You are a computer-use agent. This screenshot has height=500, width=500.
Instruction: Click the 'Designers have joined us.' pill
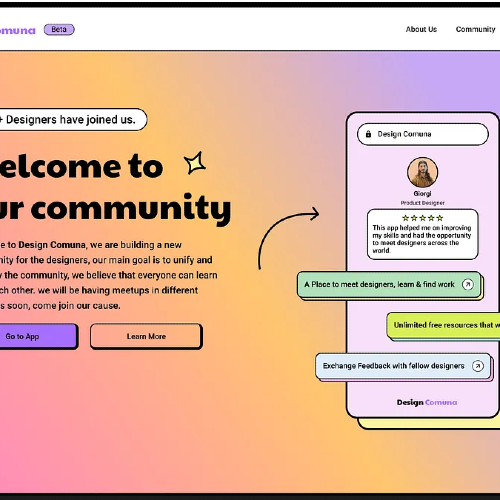click(73, 119)
